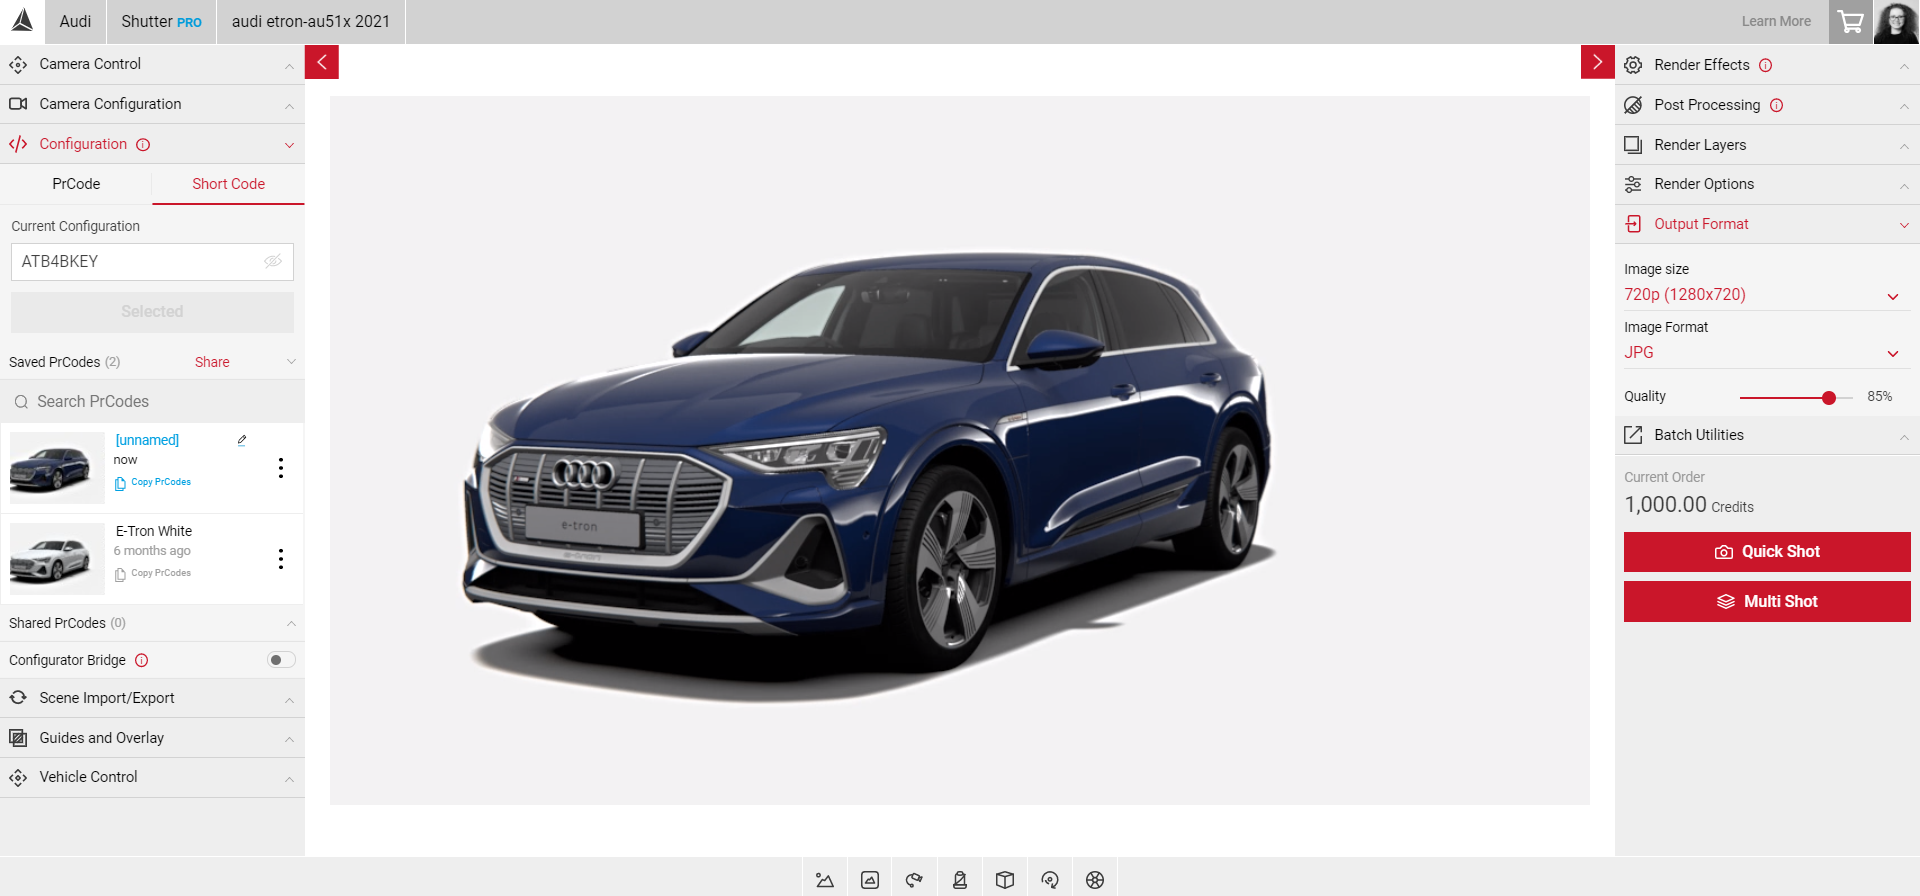Open the user profile avatar

[x=1896, y=21]
